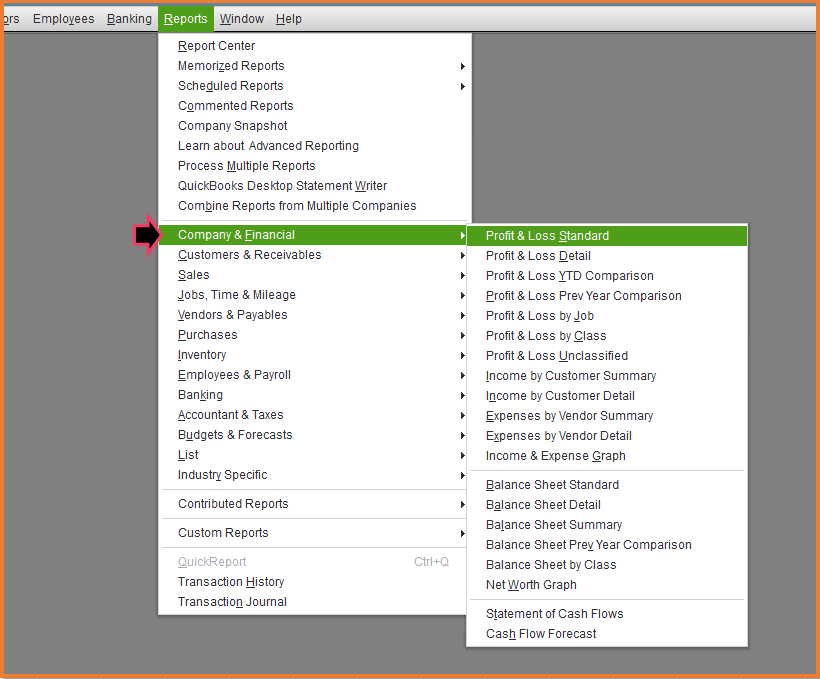Open Profit & Loss YTD Comparison
Screen dimensions: 820x679
coord(607,276)
